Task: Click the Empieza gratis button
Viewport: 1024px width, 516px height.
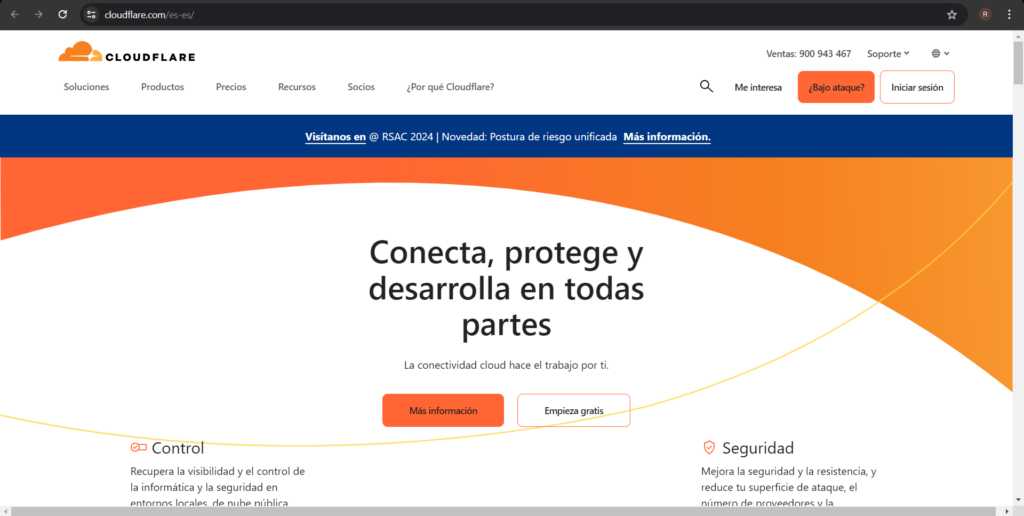Action: [x=573, y=410]
